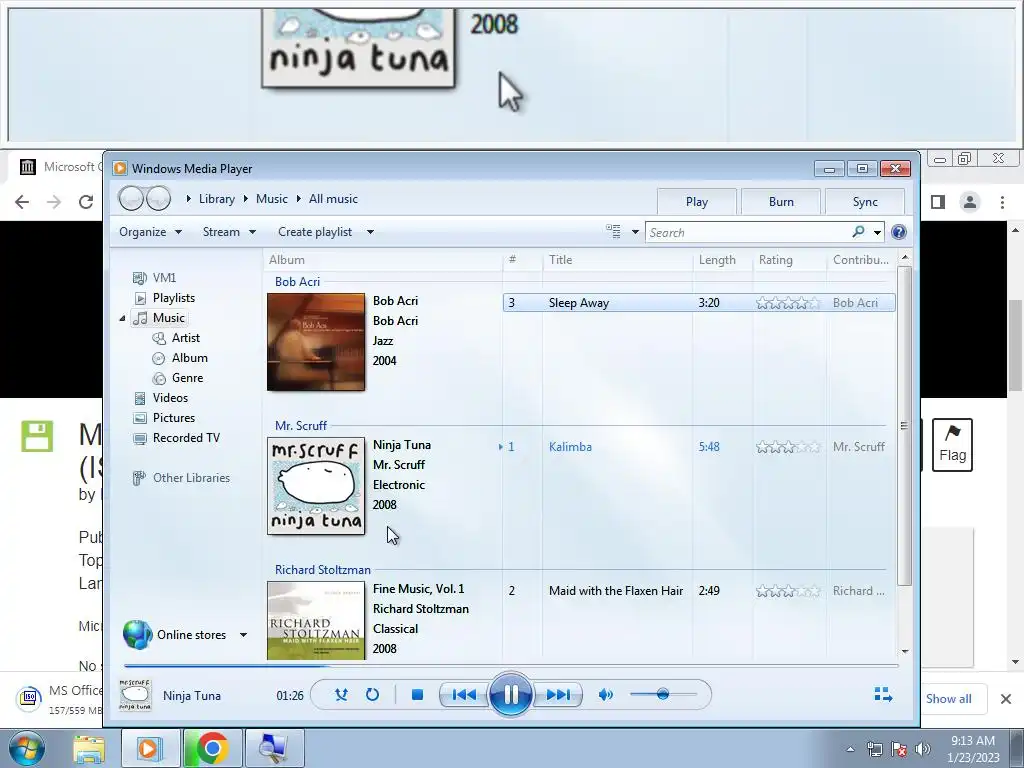Toggle shuffle in the playback controls
The width and height of the screenshot is (1024, 768).
[341, 695]
